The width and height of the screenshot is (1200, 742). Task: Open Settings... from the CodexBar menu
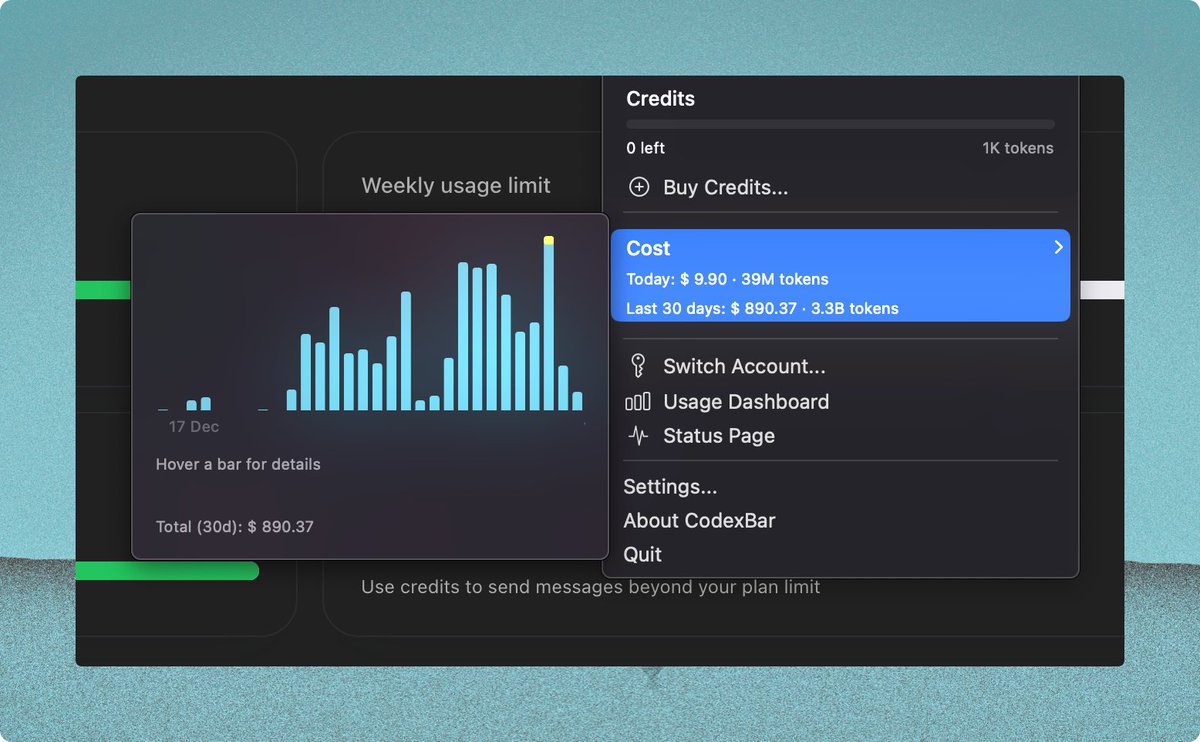pyautogui.click(x=670, y=487)
